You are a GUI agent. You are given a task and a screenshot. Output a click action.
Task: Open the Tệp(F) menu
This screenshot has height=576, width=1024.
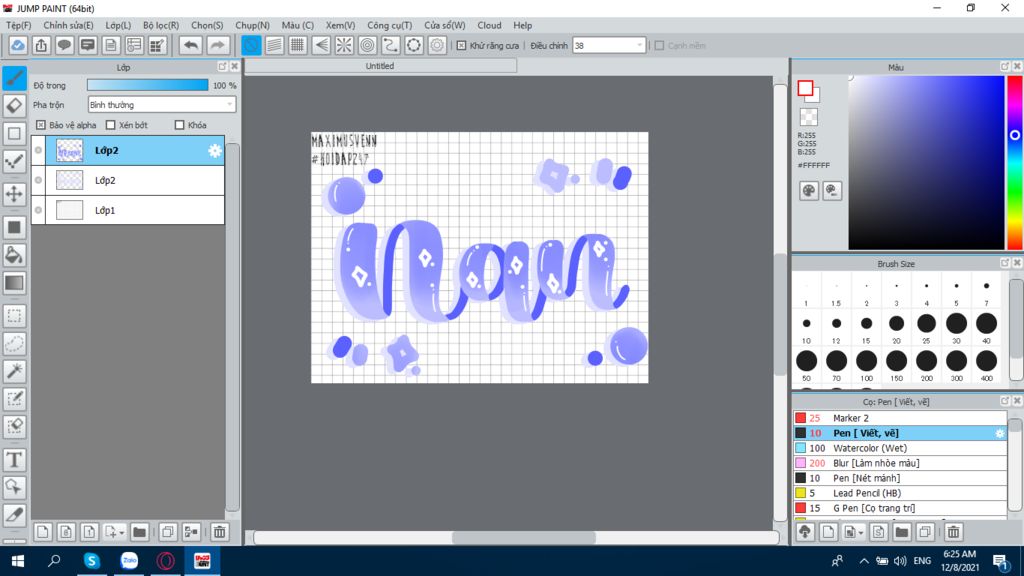(19, 25)
